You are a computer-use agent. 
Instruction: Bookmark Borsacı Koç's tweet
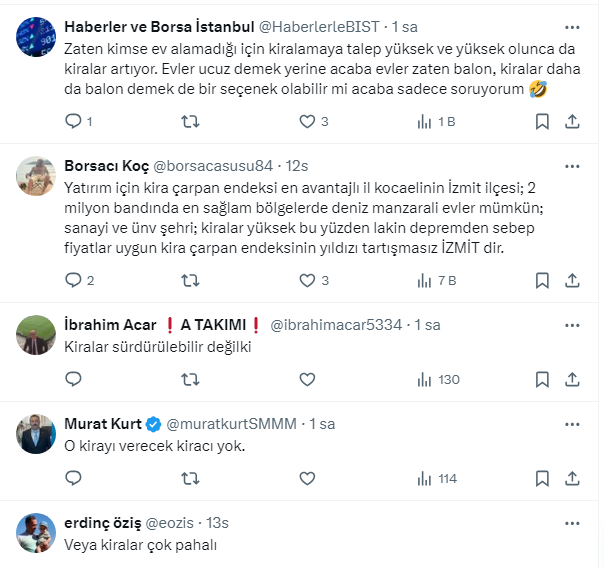tap(541, 280)
